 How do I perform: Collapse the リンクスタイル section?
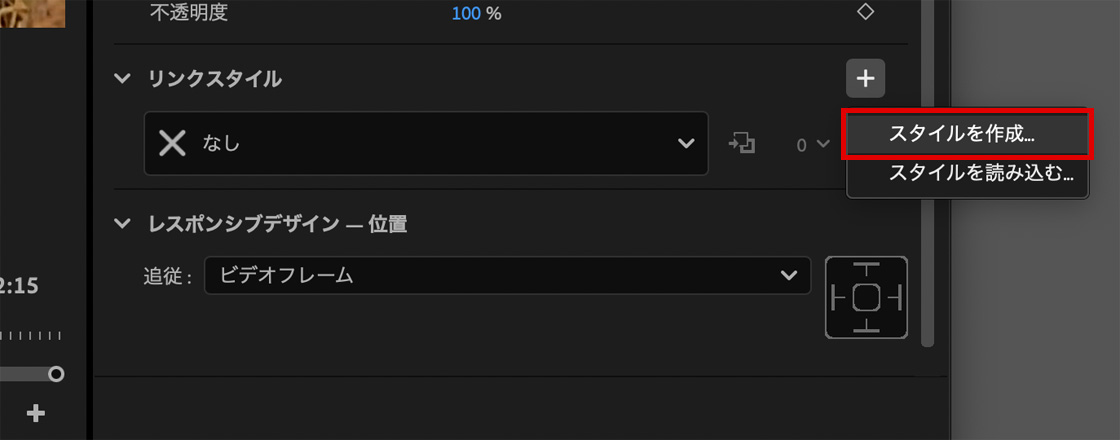click(x=123, y=79)
